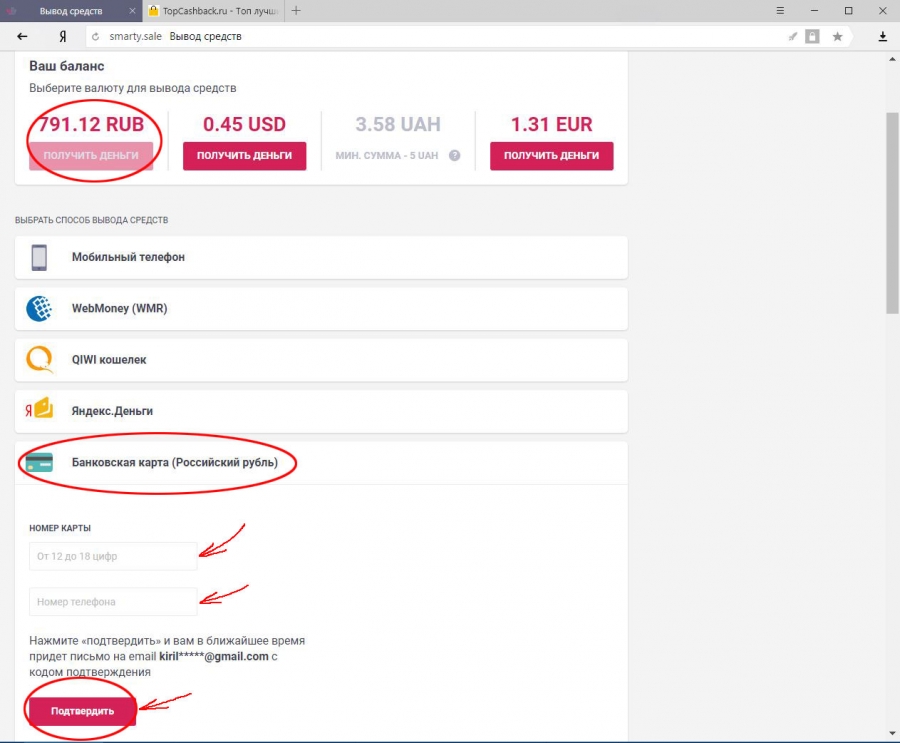900x743 pixels.
Task: Click the email text kiril*****@gmail.com
Action: 214,656
